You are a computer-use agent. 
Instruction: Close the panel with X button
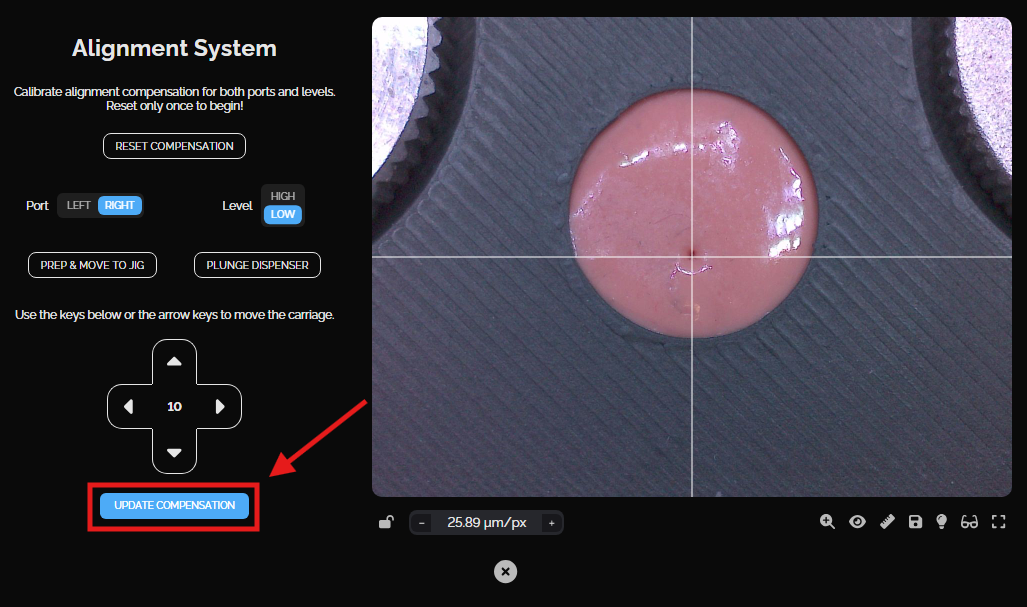point(506,571)
